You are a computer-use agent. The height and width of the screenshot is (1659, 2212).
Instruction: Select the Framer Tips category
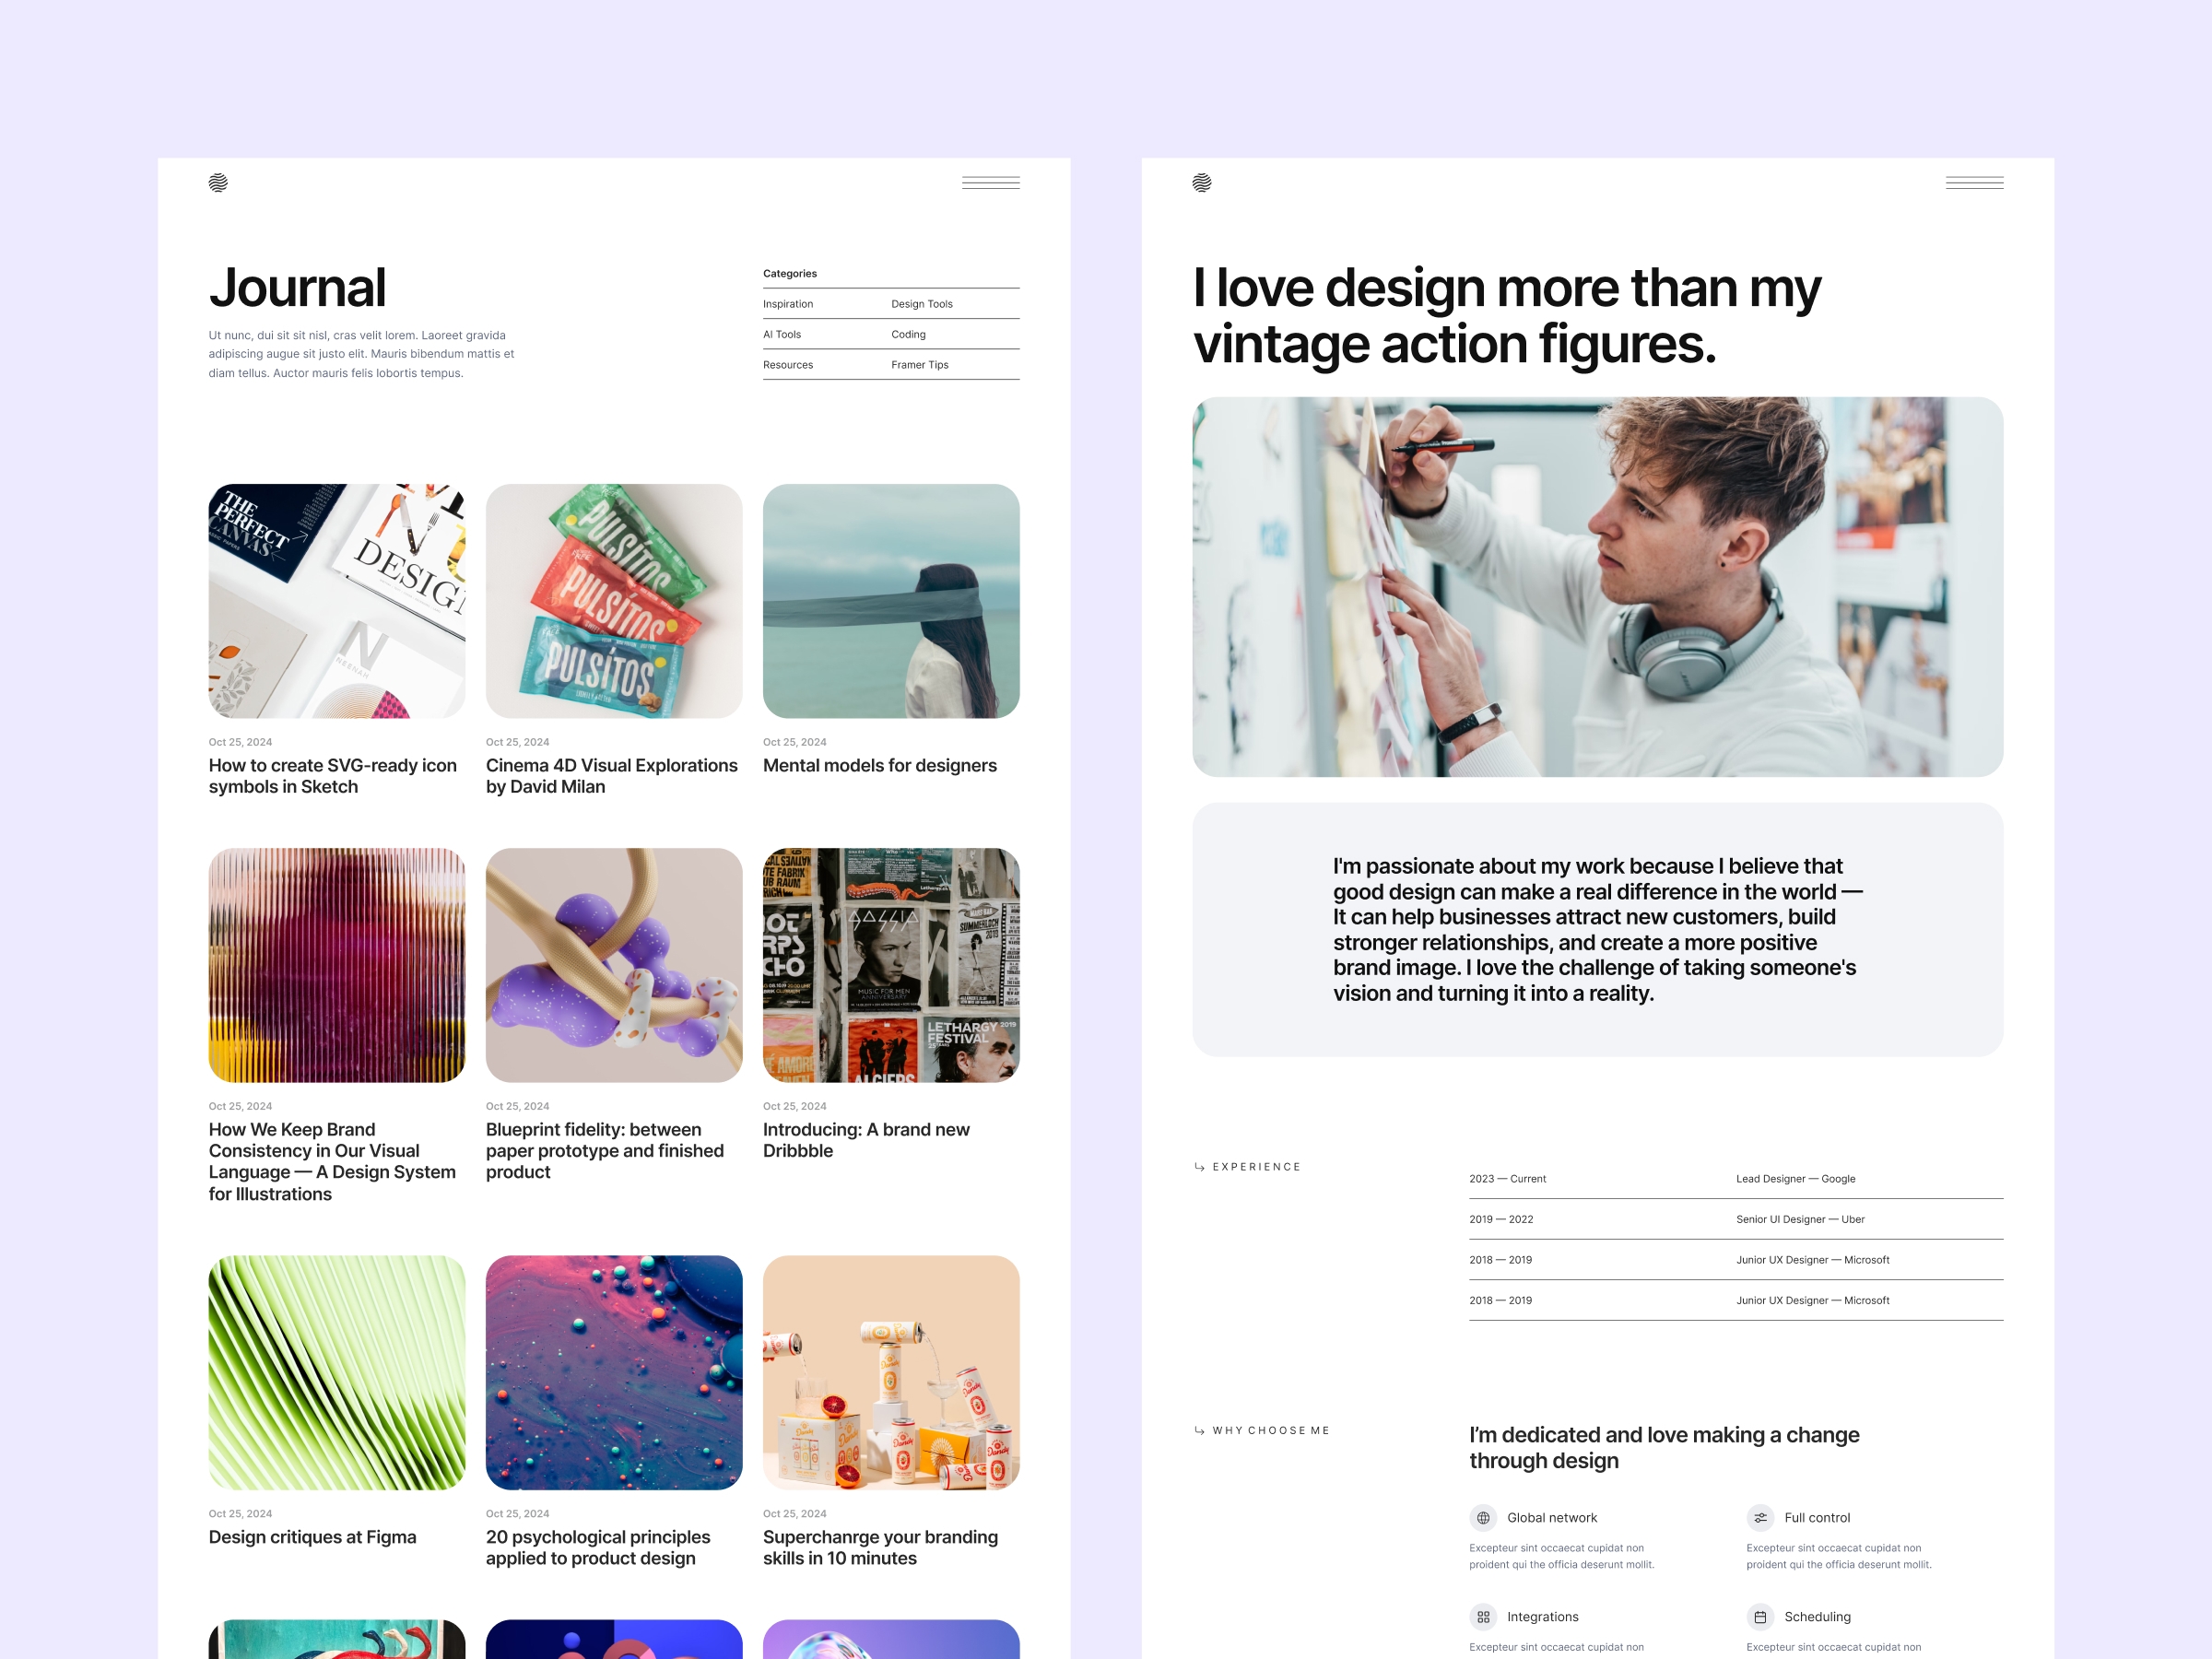920,364
